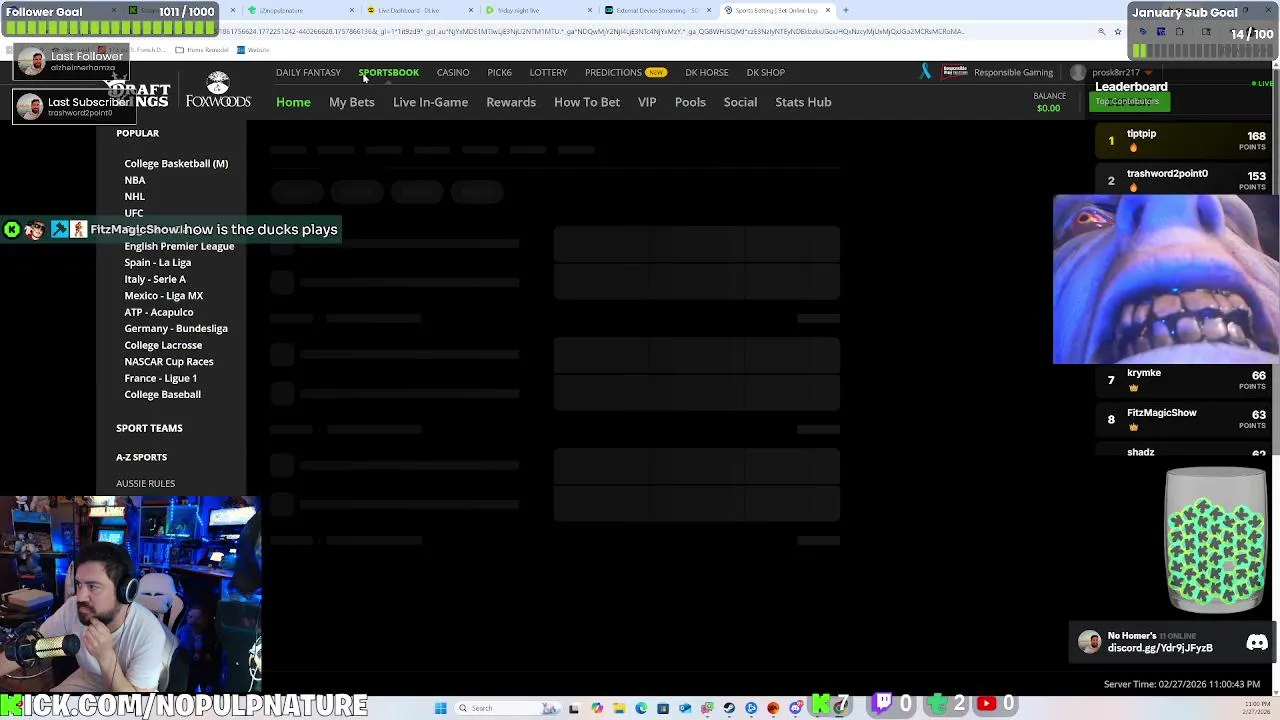Close the External Device Streaming tab
This screenshot has width=1280, height=720.
[709, 10]
